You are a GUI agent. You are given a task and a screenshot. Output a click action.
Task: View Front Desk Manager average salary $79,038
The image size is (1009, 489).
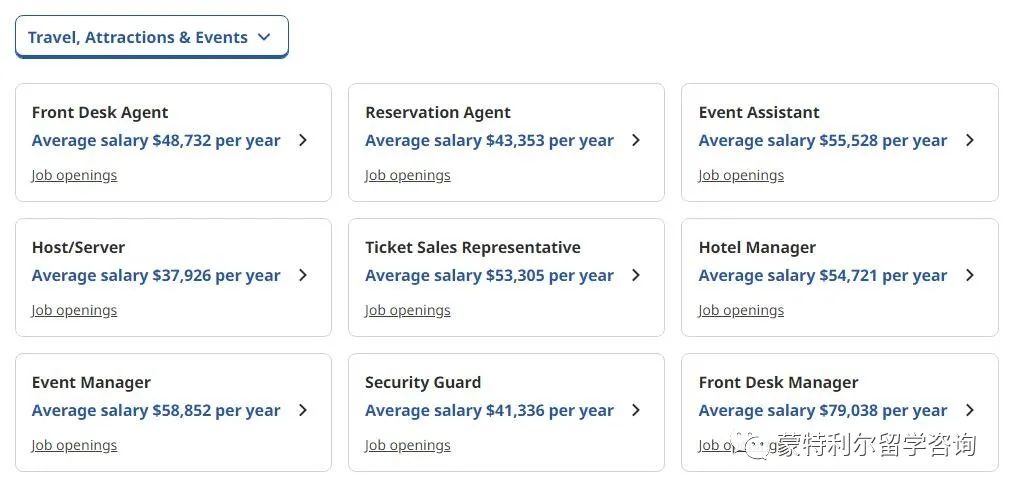click(822, 411)
